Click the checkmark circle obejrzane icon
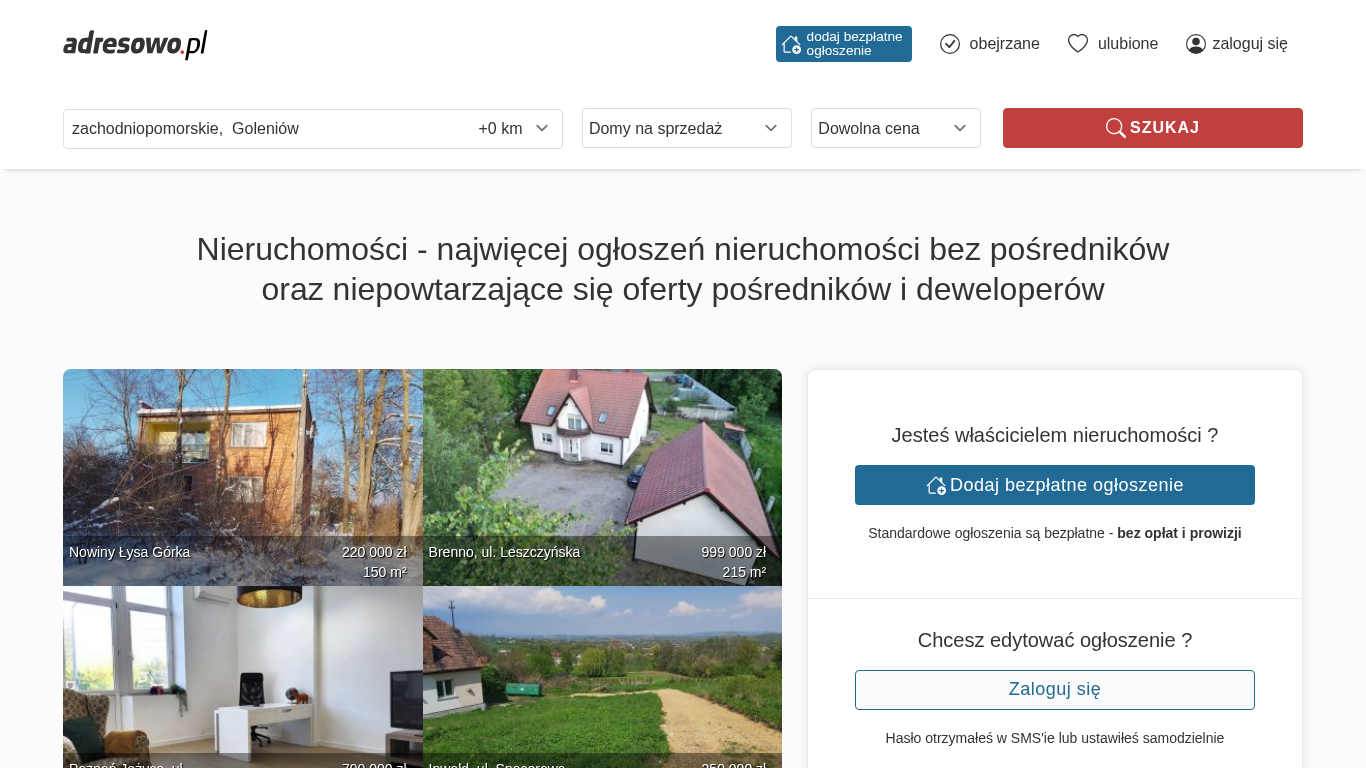 click(x=950, y=44)
